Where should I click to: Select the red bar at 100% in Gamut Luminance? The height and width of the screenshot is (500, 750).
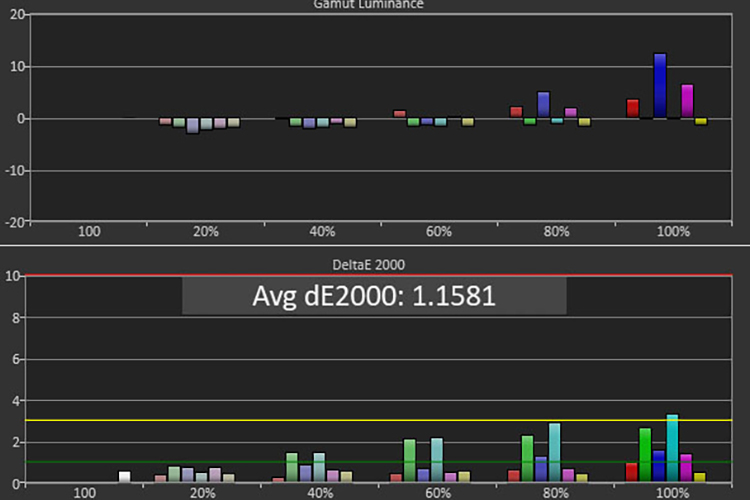click(x=633, y=108)
